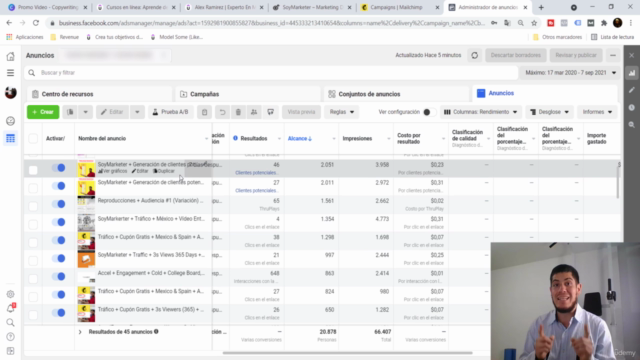The image size is (640, 360).
Task: Open thumbnail of Tráfico + Cupón Gratis + 3s Viewers ad
Action: pos(86,313)
